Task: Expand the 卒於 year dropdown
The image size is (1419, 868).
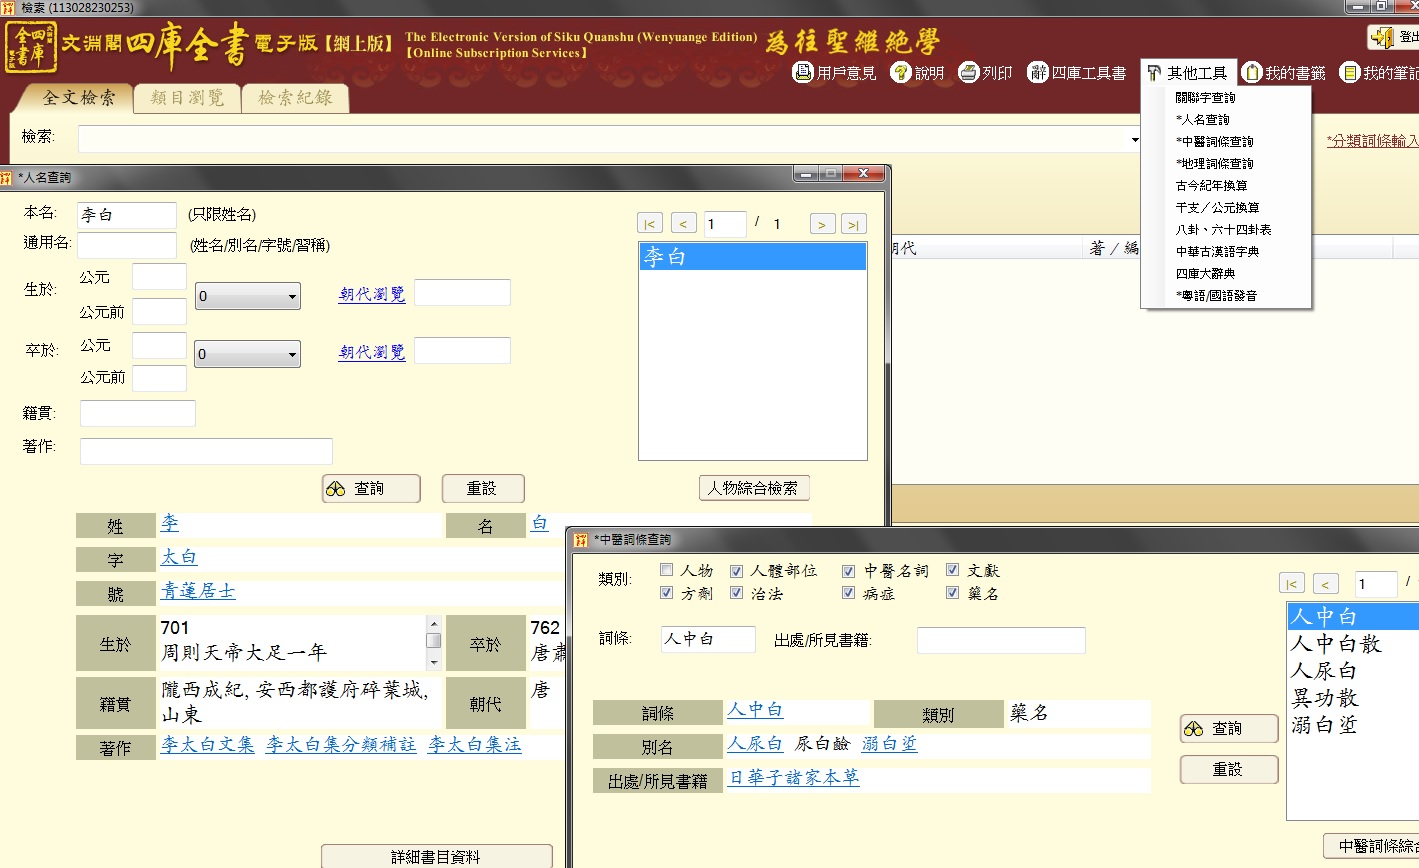Action: click(x=292, y=354)
